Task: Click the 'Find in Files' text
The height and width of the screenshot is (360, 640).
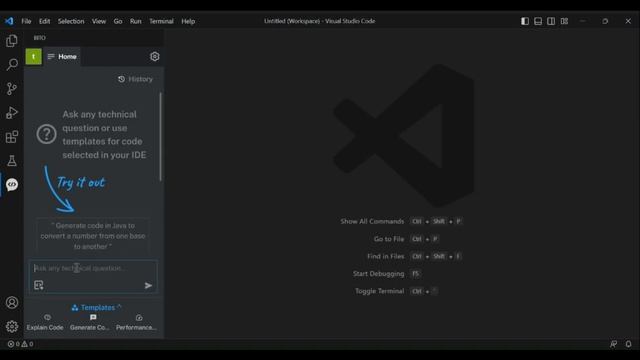Action: click(386, 256)
